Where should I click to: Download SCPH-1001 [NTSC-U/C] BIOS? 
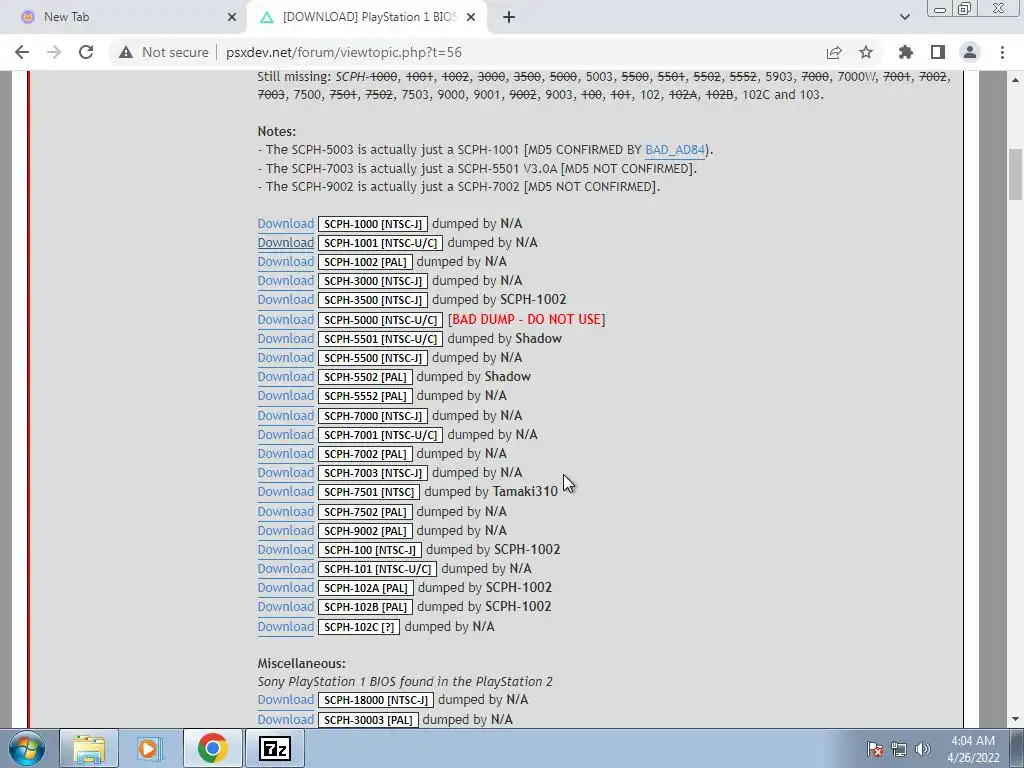point(285,243)
